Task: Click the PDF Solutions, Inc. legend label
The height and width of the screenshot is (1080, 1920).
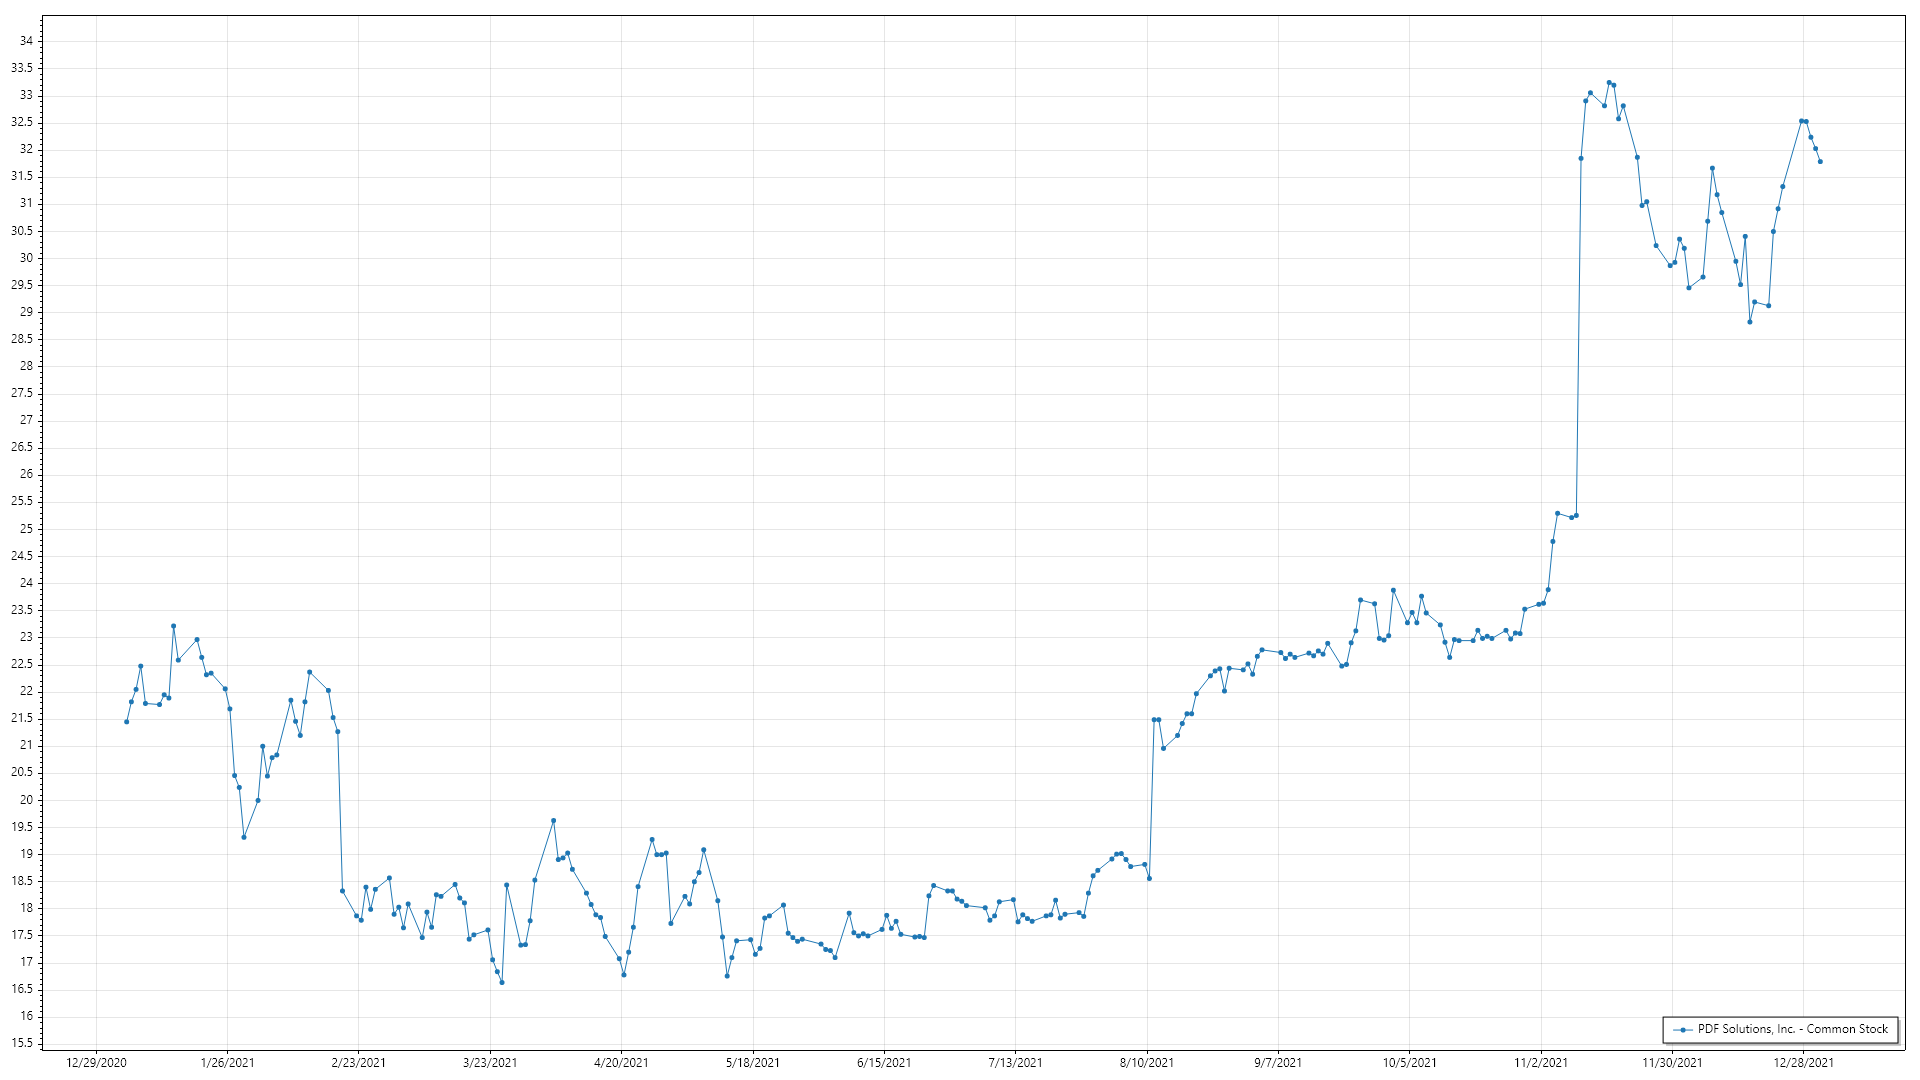Action: pos(1792,1029)
